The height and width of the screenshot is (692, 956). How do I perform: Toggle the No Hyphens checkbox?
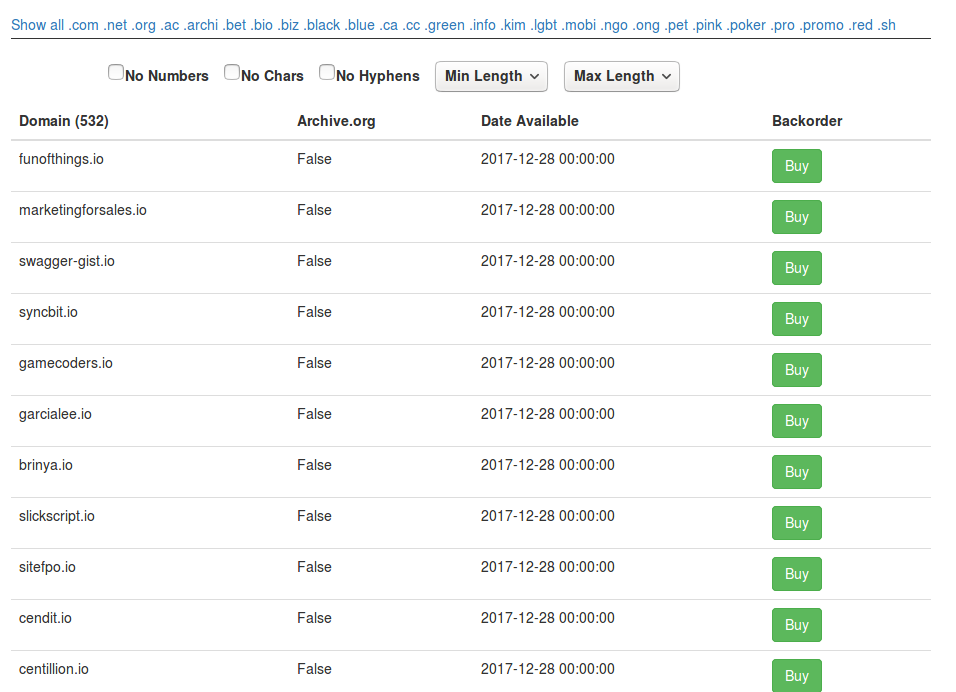point(327,72)
